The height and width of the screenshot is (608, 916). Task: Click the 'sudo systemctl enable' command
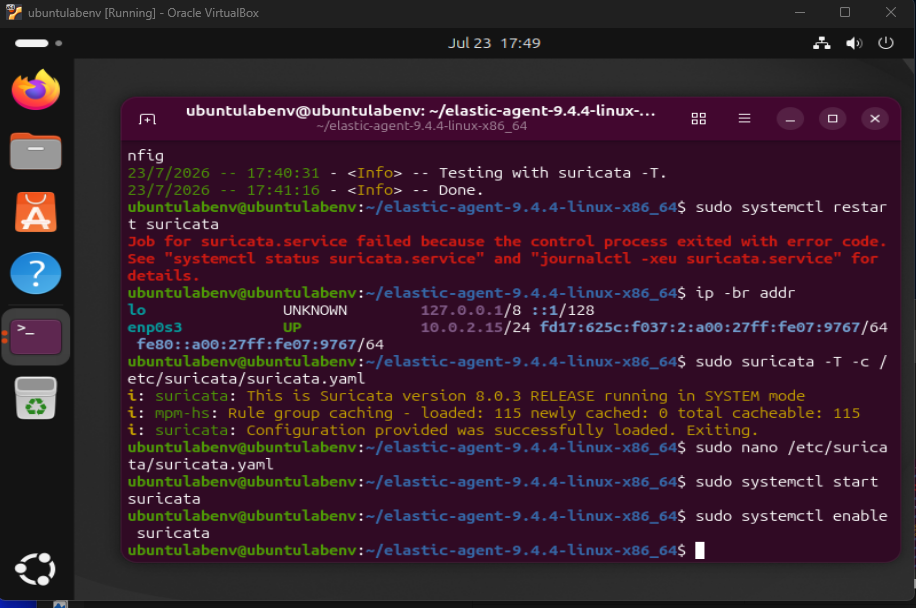pyautogui.click(x=792, y=516)
